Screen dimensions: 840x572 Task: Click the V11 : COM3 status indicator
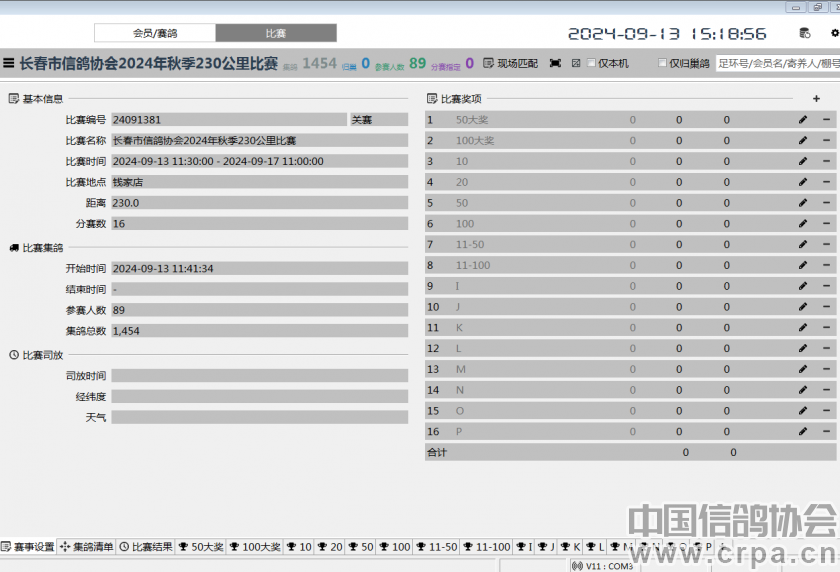(x=603, y=566)
